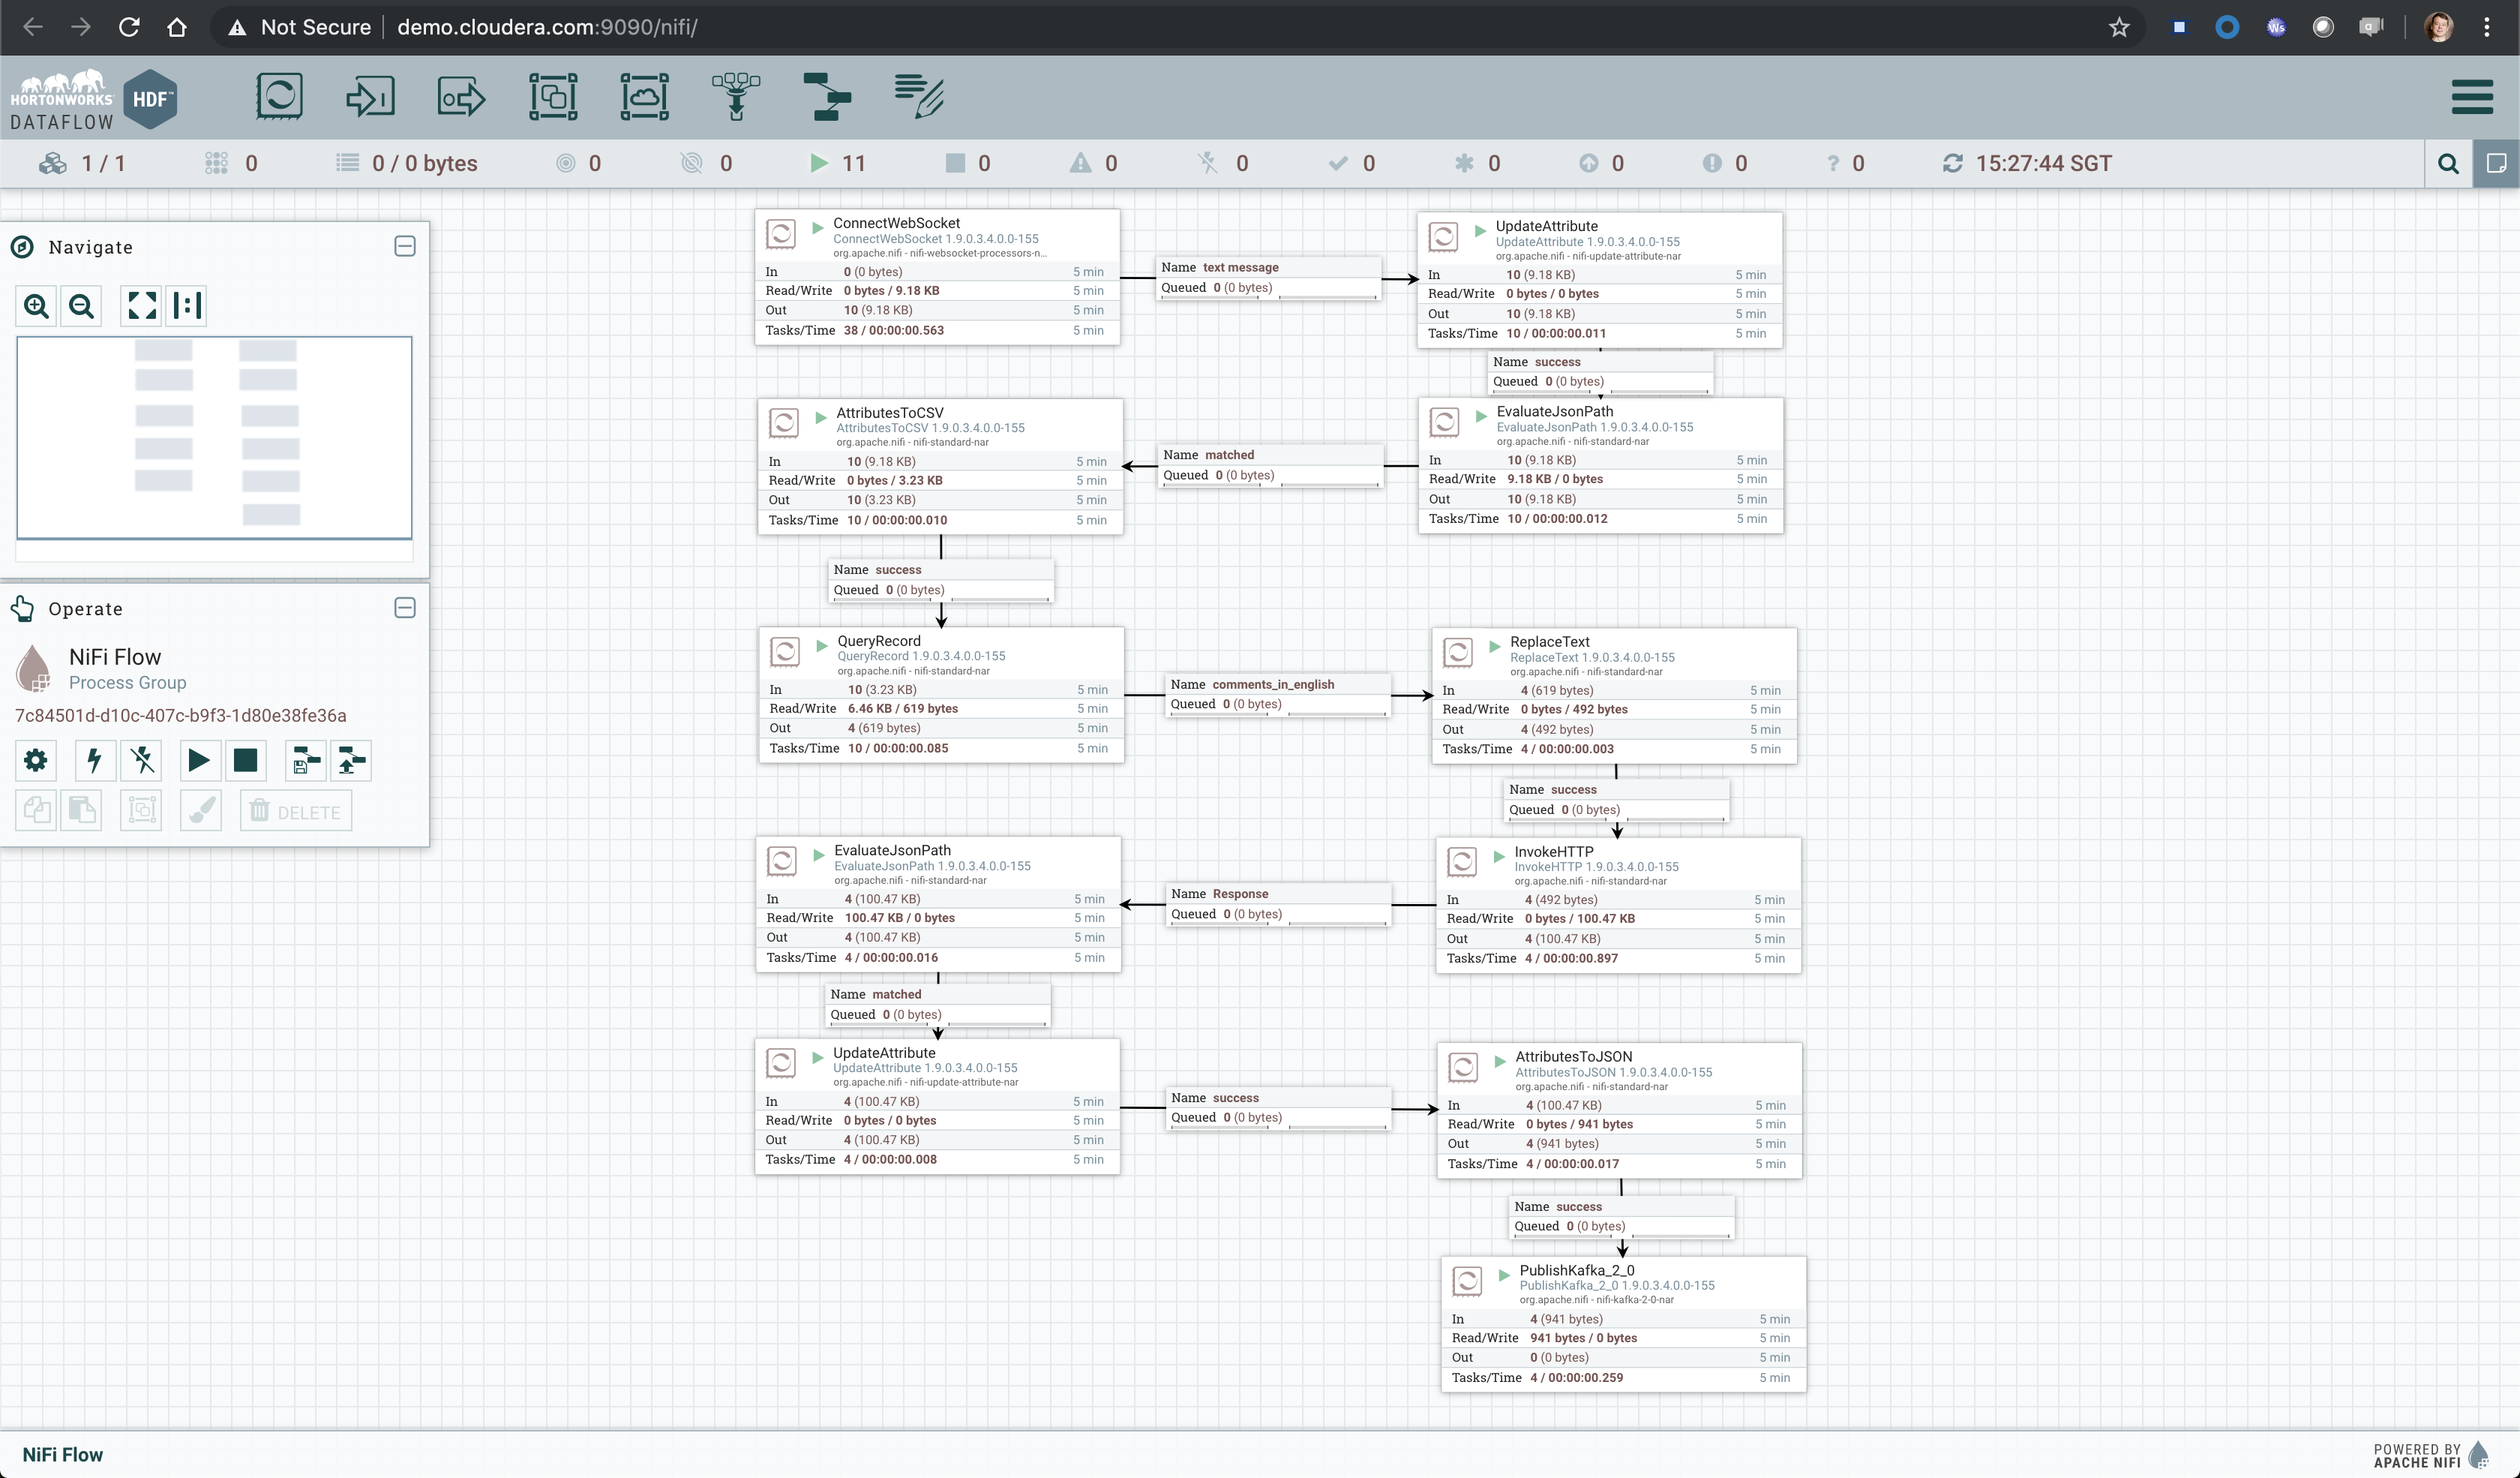Viewport: 2520px width, 1478px height.
Task: Open the canvas search magnifier
Action: coord(2448,164)
